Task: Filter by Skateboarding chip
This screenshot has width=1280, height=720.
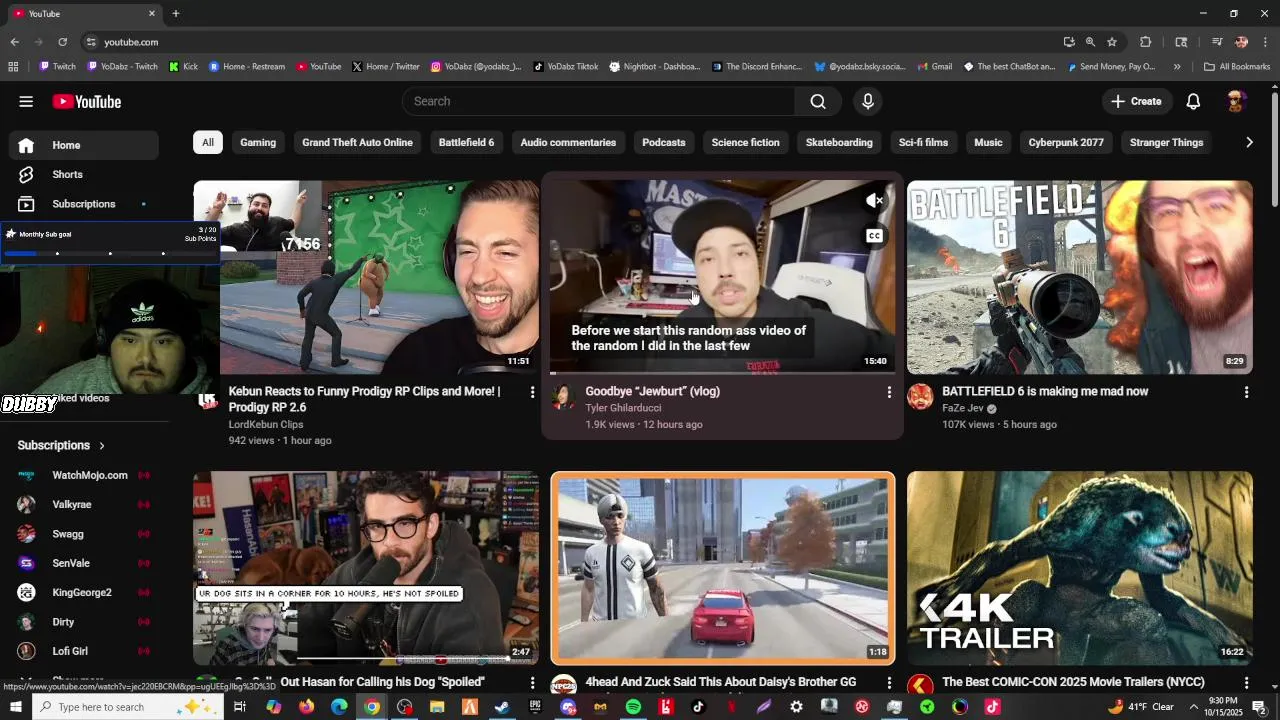Action: 839,142
